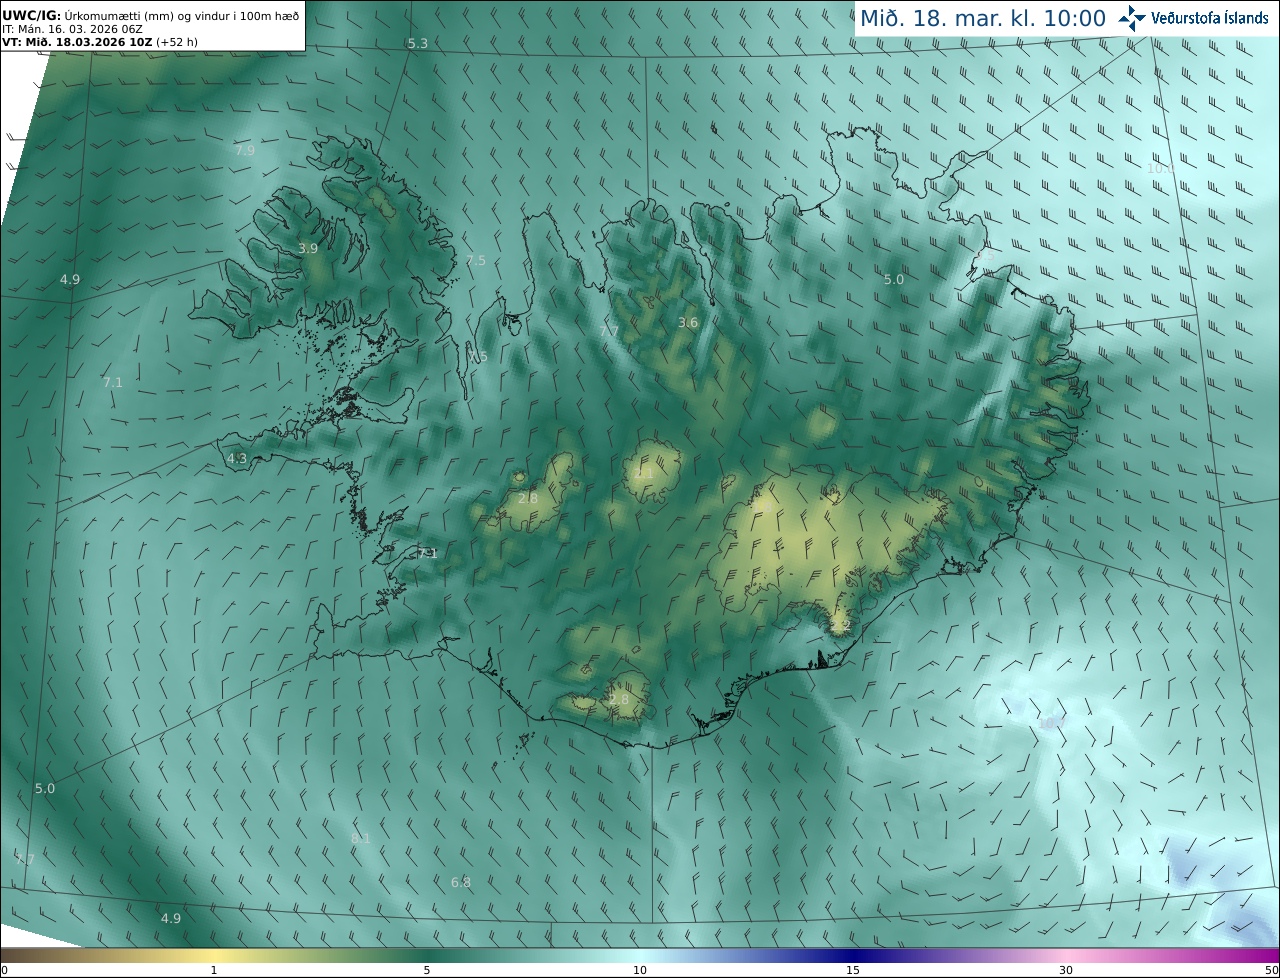Click the 3.6 value in north Iceland
1280x978 pixels.
[x=688, y=322]
